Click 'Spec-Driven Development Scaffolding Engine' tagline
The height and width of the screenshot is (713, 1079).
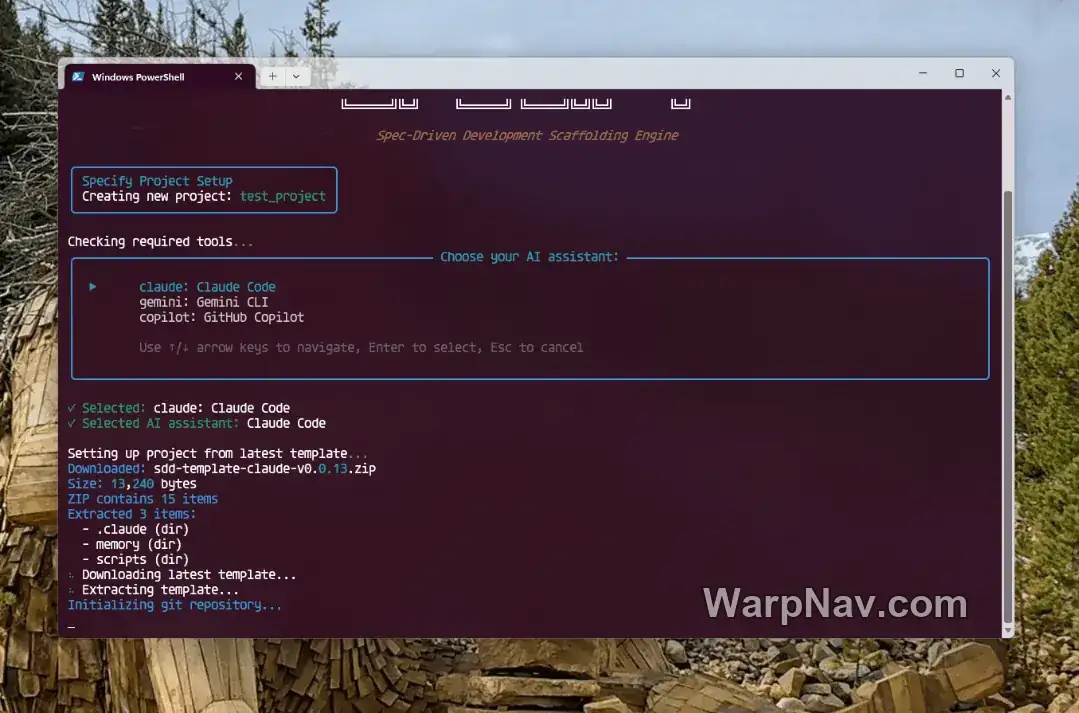(x=527, y=136)
